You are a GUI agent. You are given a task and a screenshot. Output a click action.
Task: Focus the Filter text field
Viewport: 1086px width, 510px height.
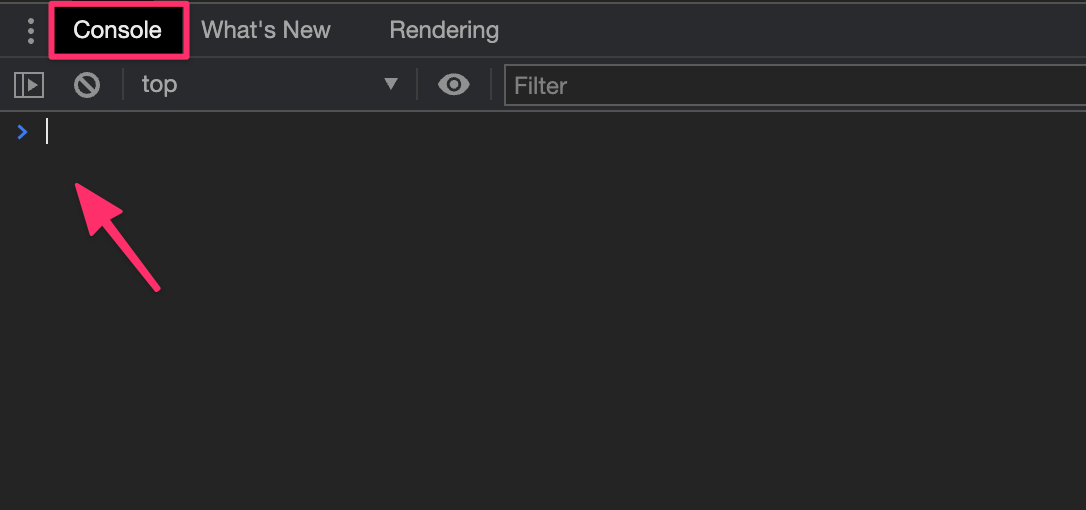(790, 86)
